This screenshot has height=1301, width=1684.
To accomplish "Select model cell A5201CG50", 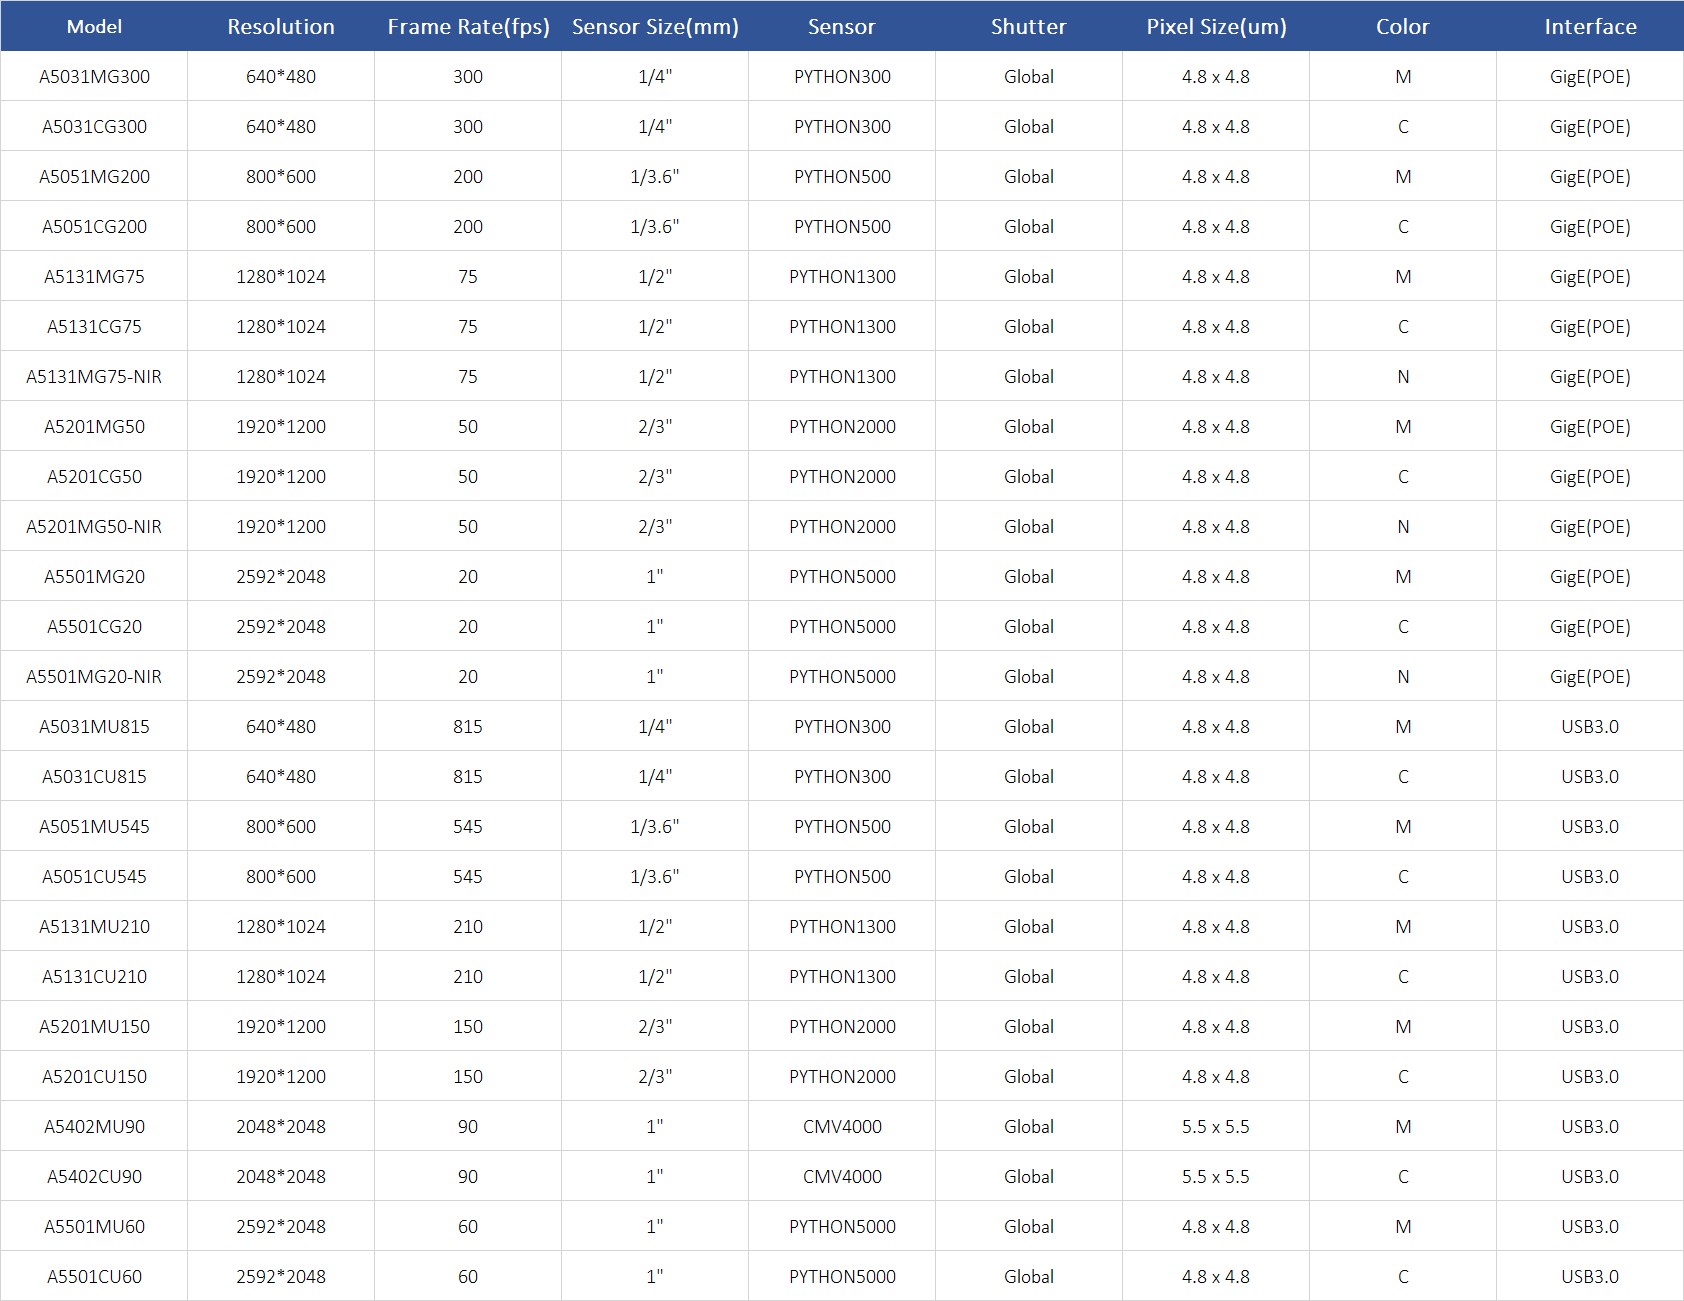I will pos(94,477).
